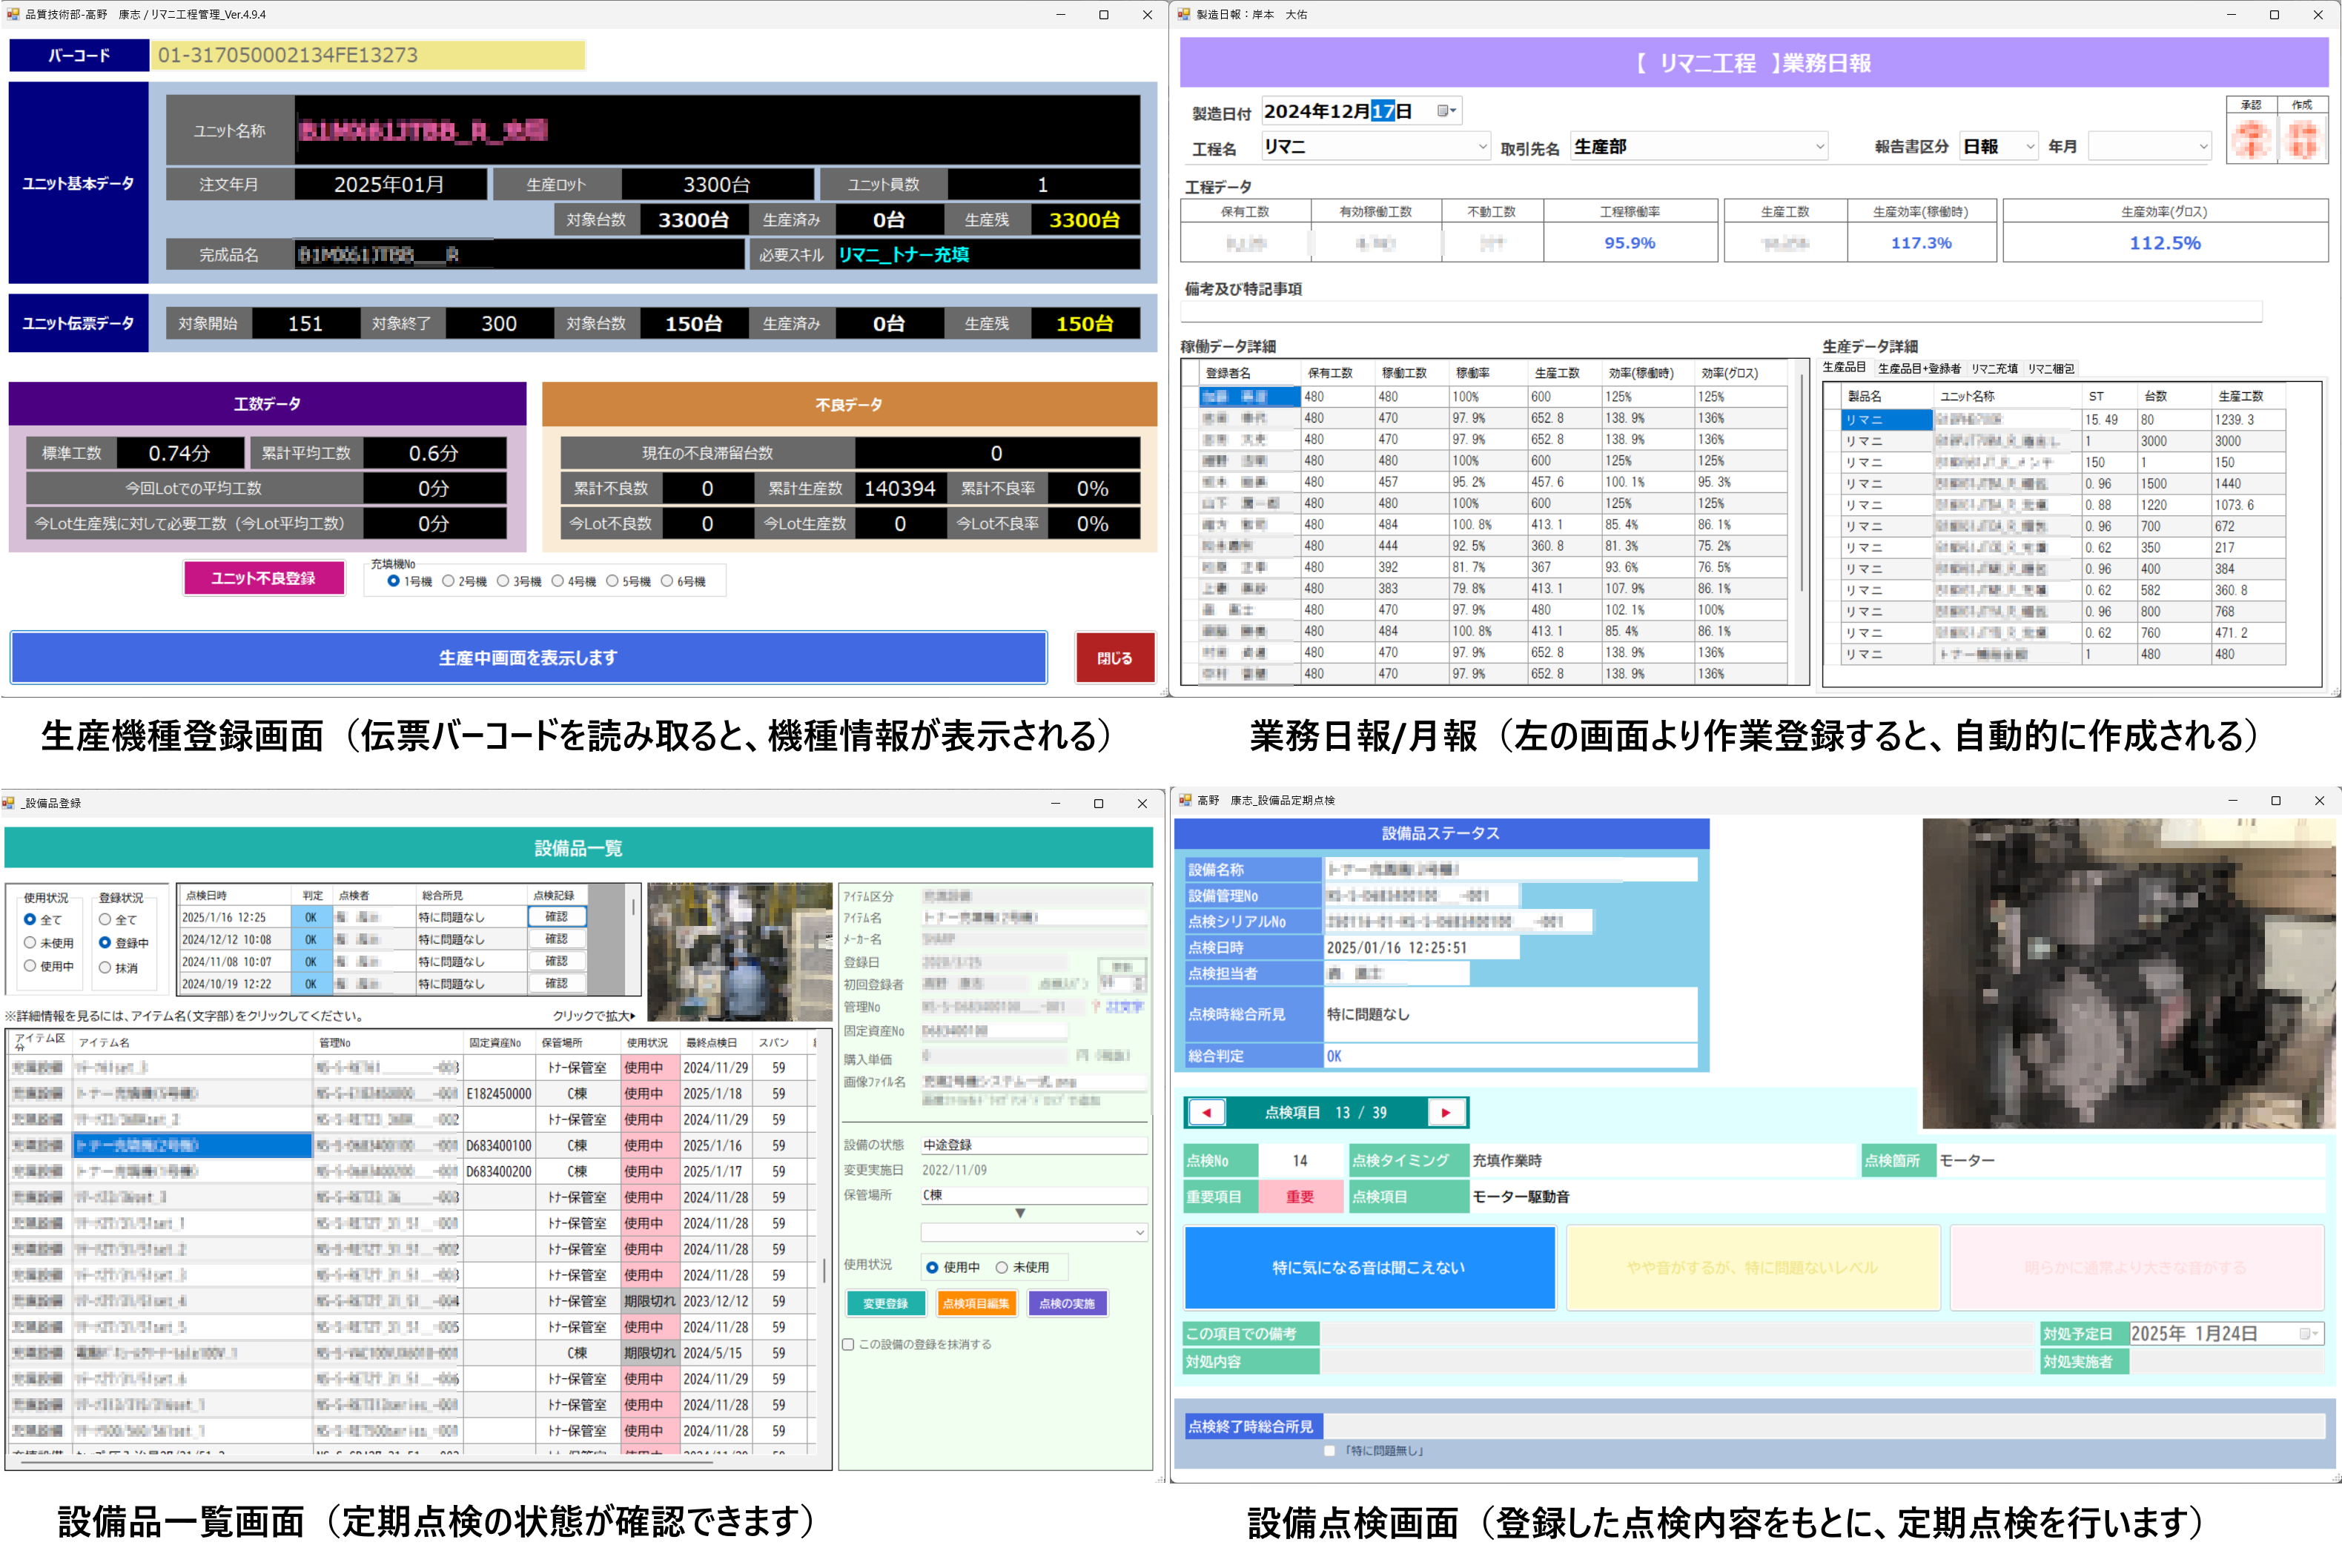The height and width of the screenshot is (1568, 2342).
Task: Go to the previous inspection item arrow
Action: point(1207,1112)
